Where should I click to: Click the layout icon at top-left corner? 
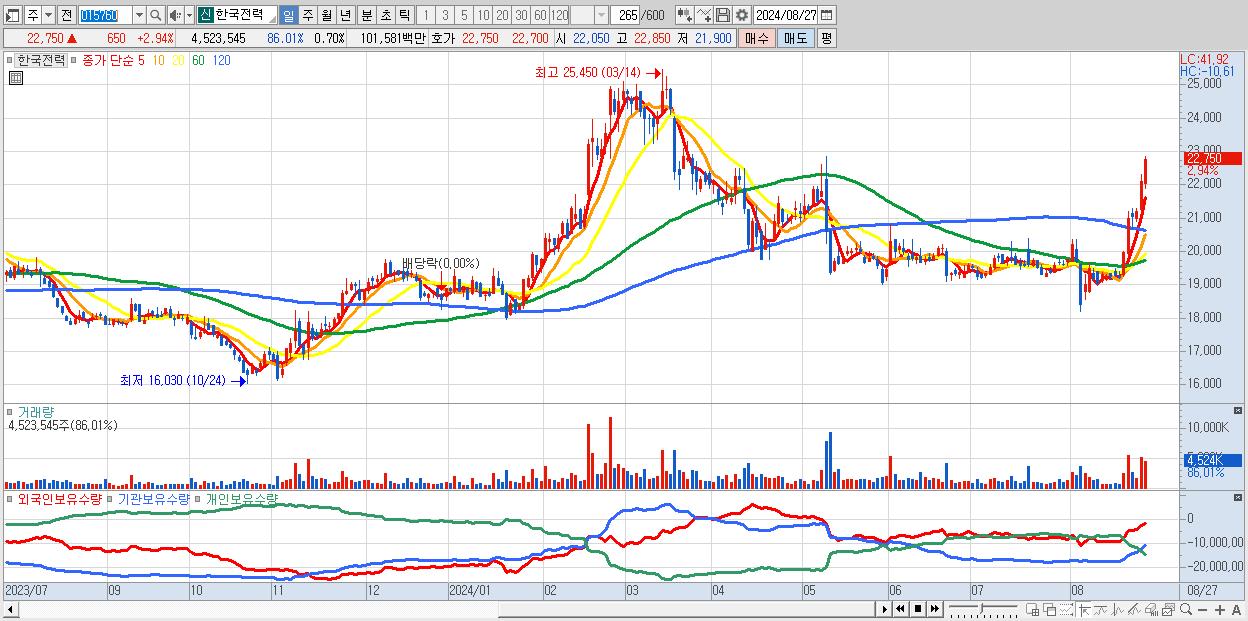tap(12, 15)
